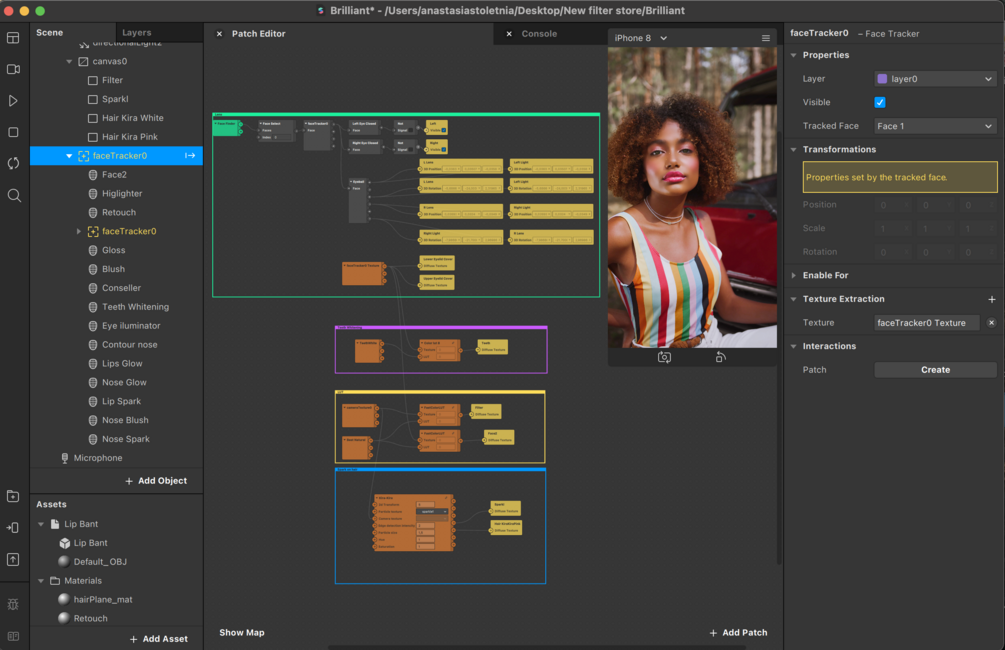Open the simulator hamburger menu
This screenshot has height=650, width=1005.
(765, 38)
